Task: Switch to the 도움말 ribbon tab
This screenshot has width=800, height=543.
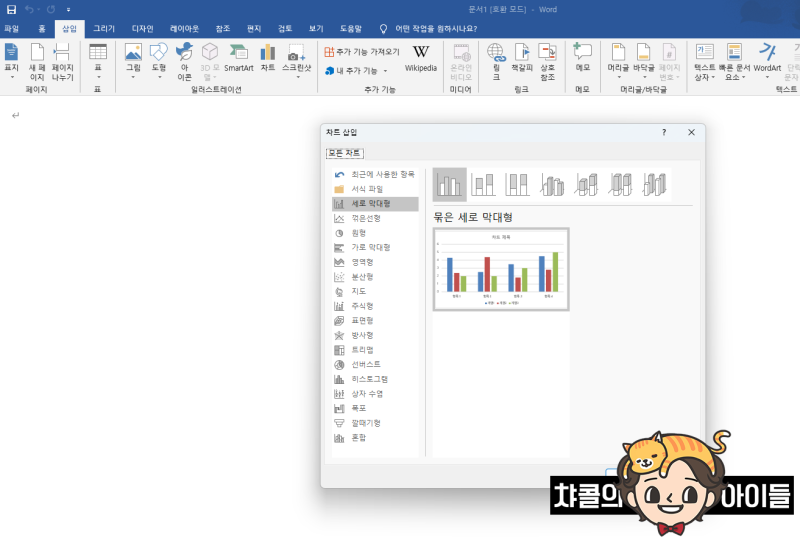Action: [x=351, y=29]
